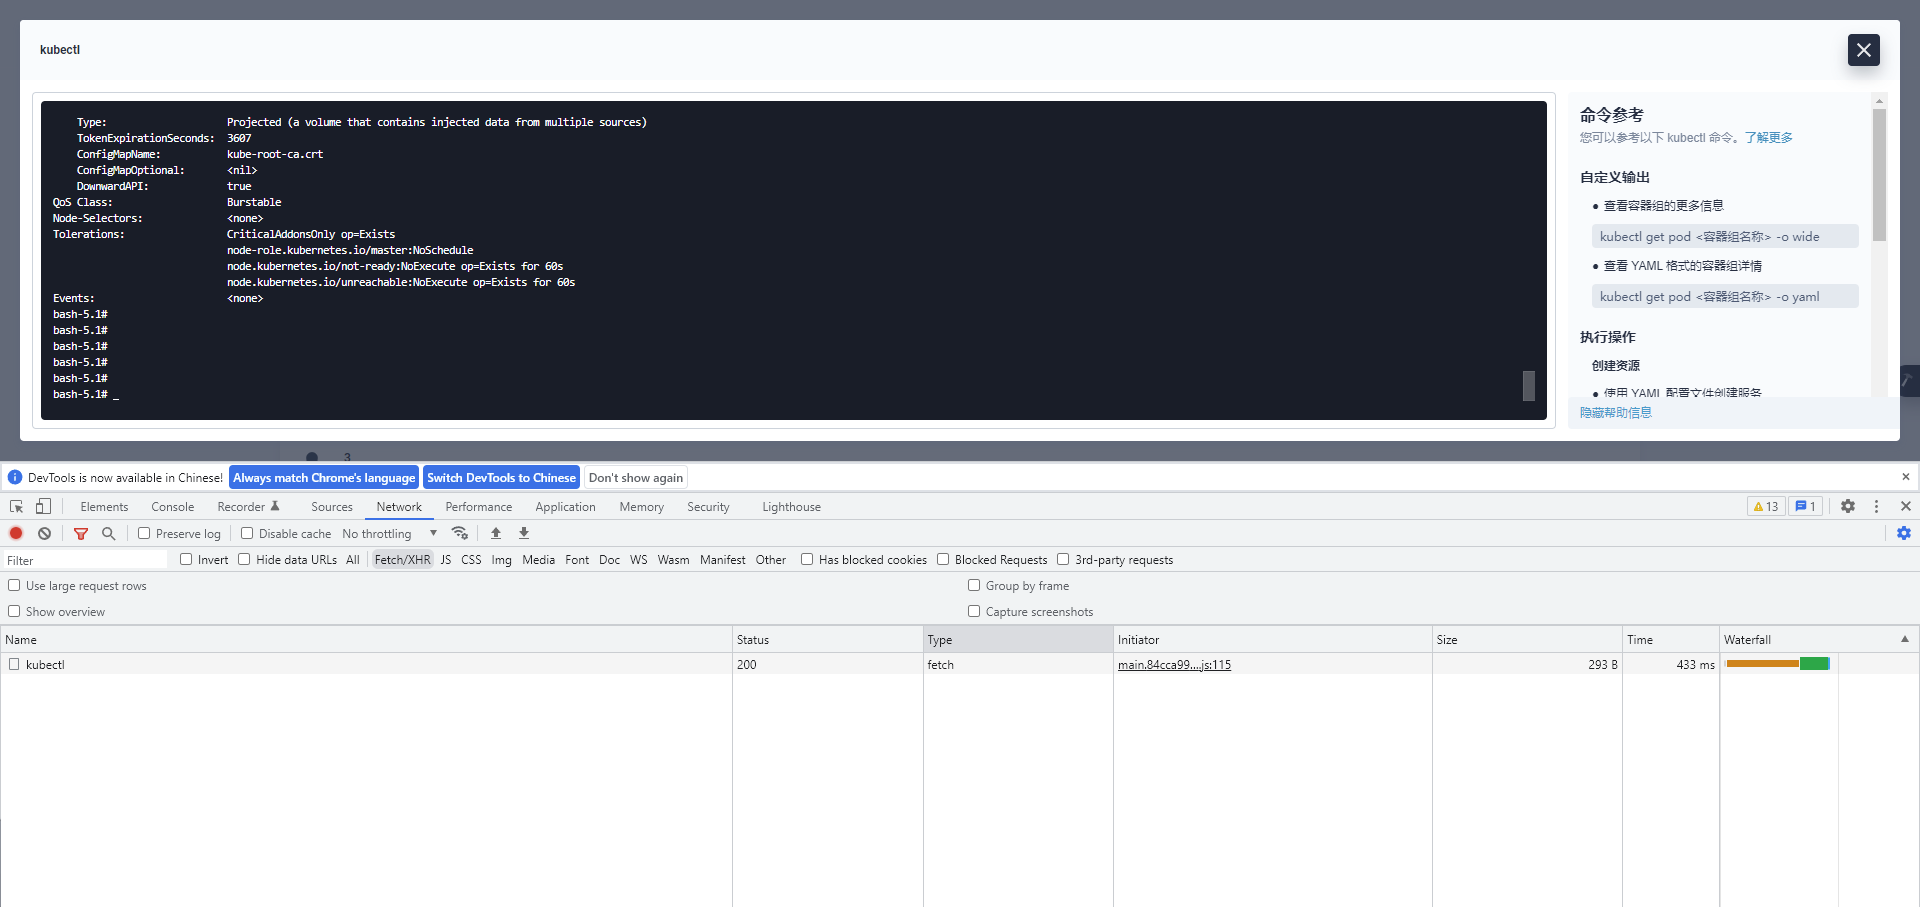1920x907 pixels.
Task: Open DevTools settings gear
Action: [x=1848, y=506]
